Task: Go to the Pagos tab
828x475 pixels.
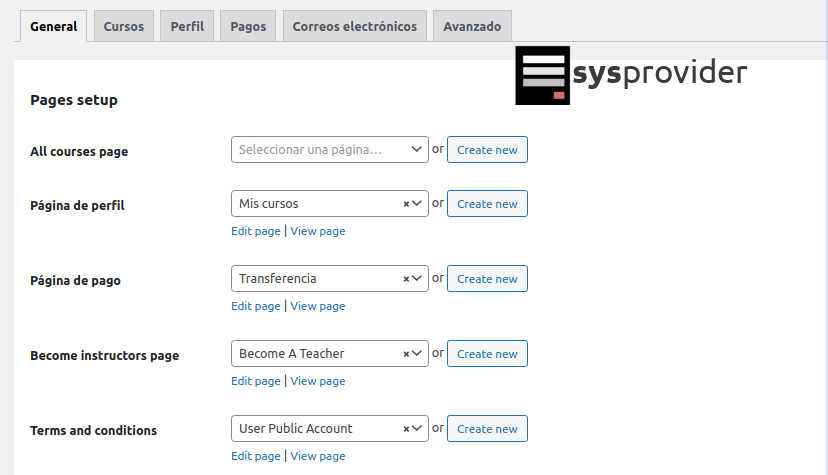Action: [x=248, y=26]
